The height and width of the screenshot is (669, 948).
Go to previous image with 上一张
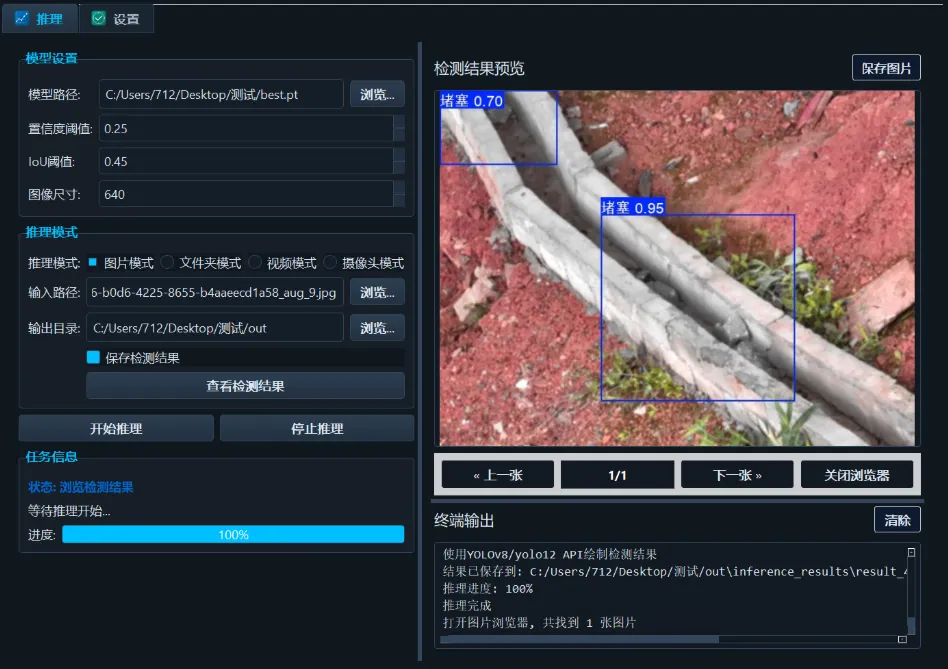point(497,474)
